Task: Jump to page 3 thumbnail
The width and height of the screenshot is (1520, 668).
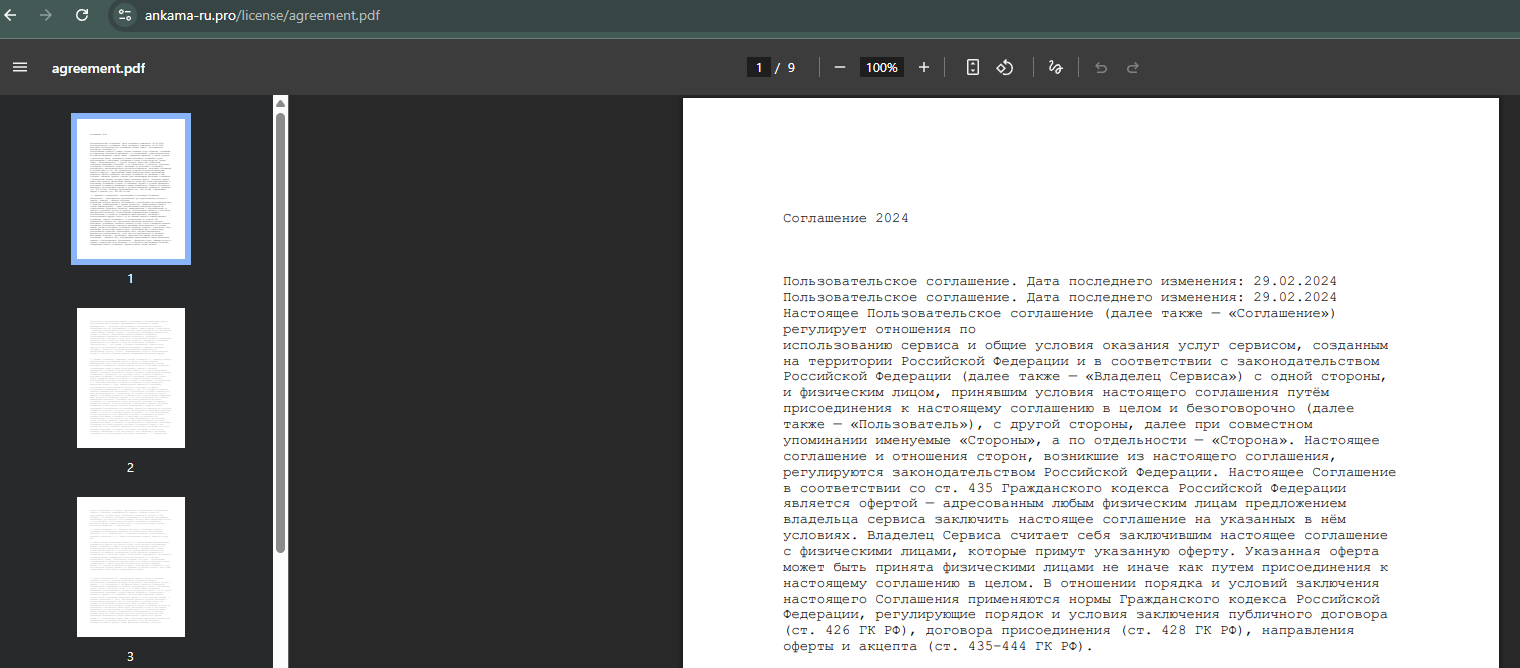Action: 131,567
